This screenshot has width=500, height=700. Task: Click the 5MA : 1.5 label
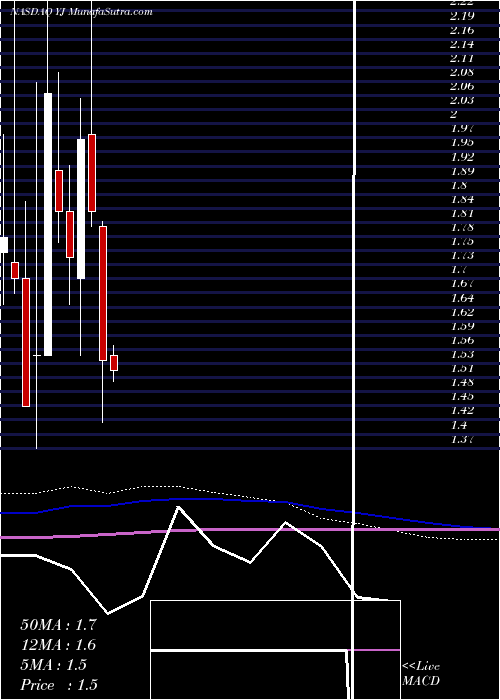pos(54,665)
